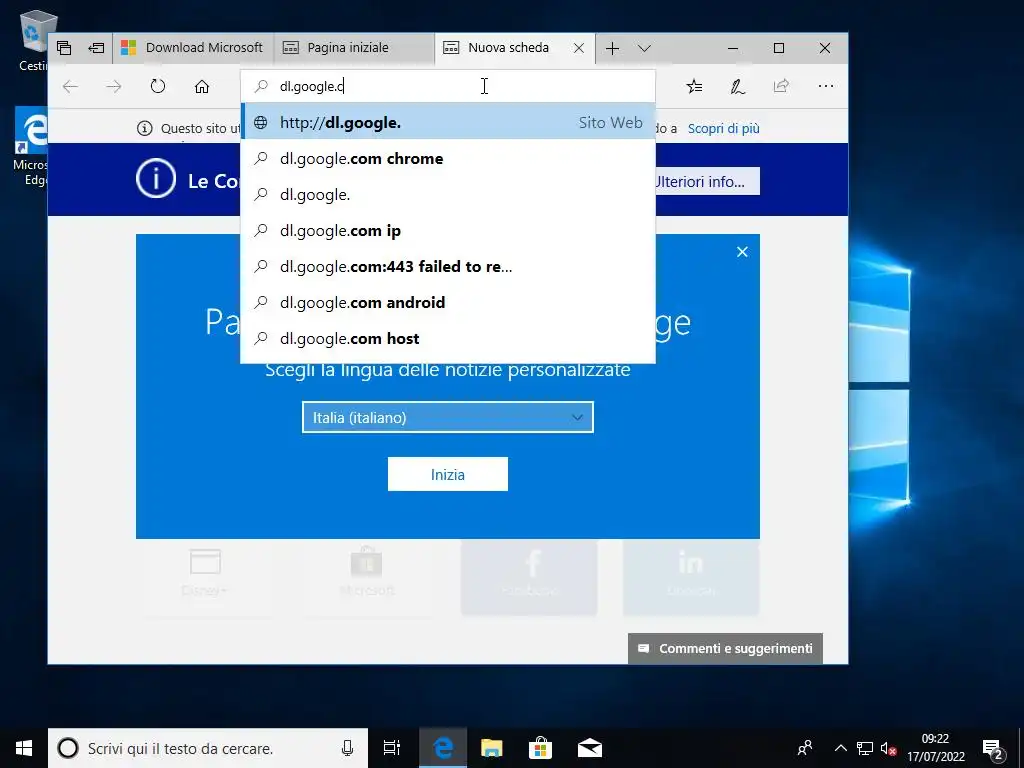Click the address bar with dl.google.c

coord(448,86)
